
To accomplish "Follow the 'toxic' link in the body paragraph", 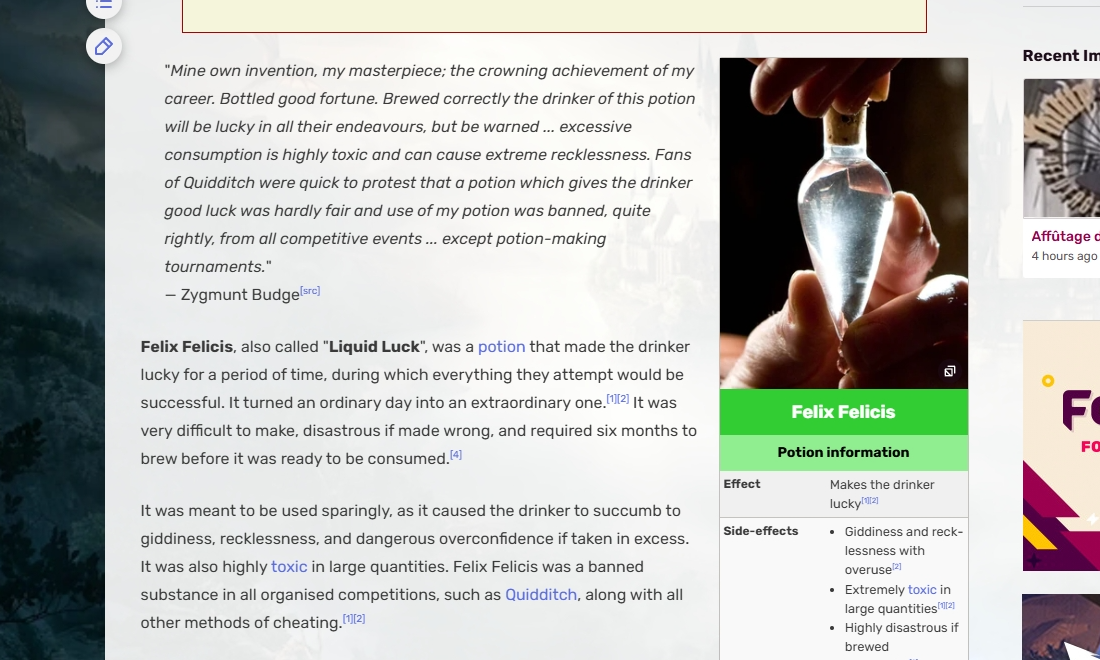I will [x=289, y=567].
